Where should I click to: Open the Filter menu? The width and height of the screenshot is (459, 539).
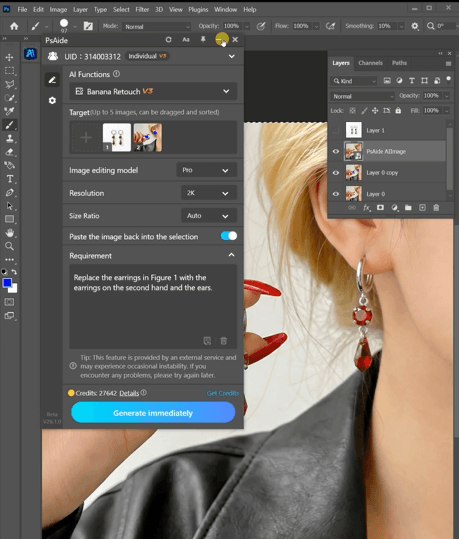pos(142,10)
